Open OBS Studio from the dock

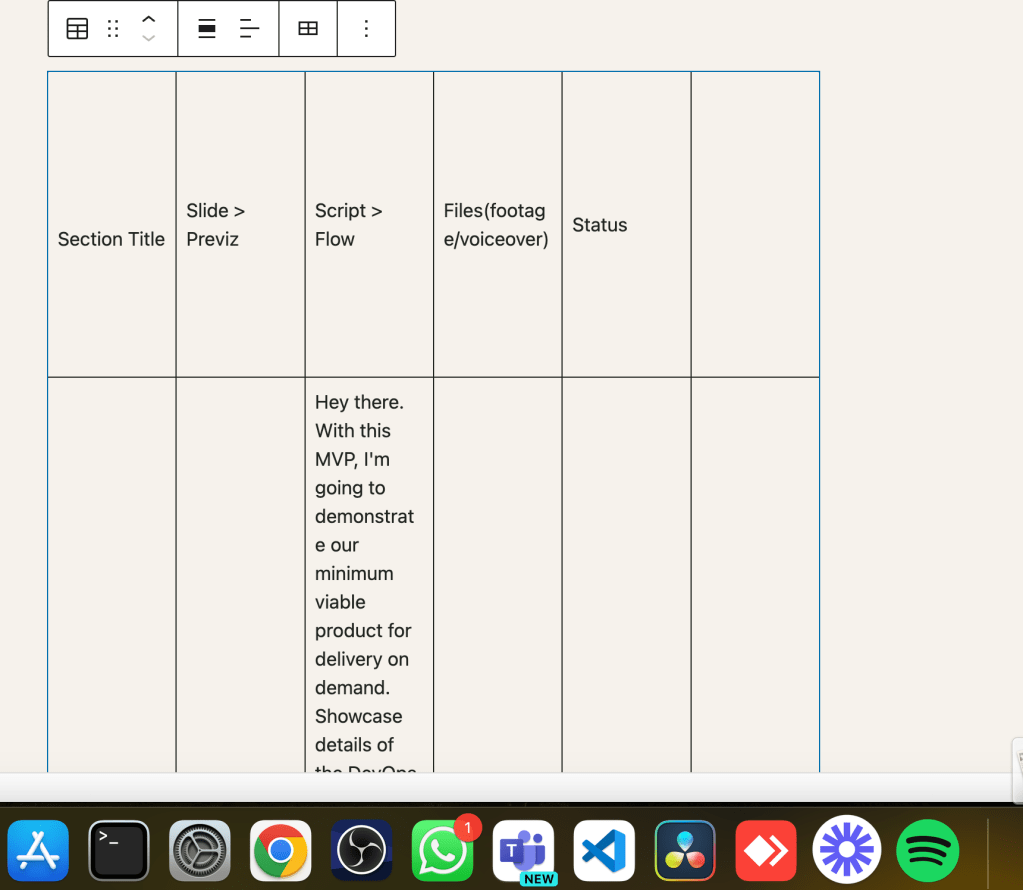click(361, 850)
